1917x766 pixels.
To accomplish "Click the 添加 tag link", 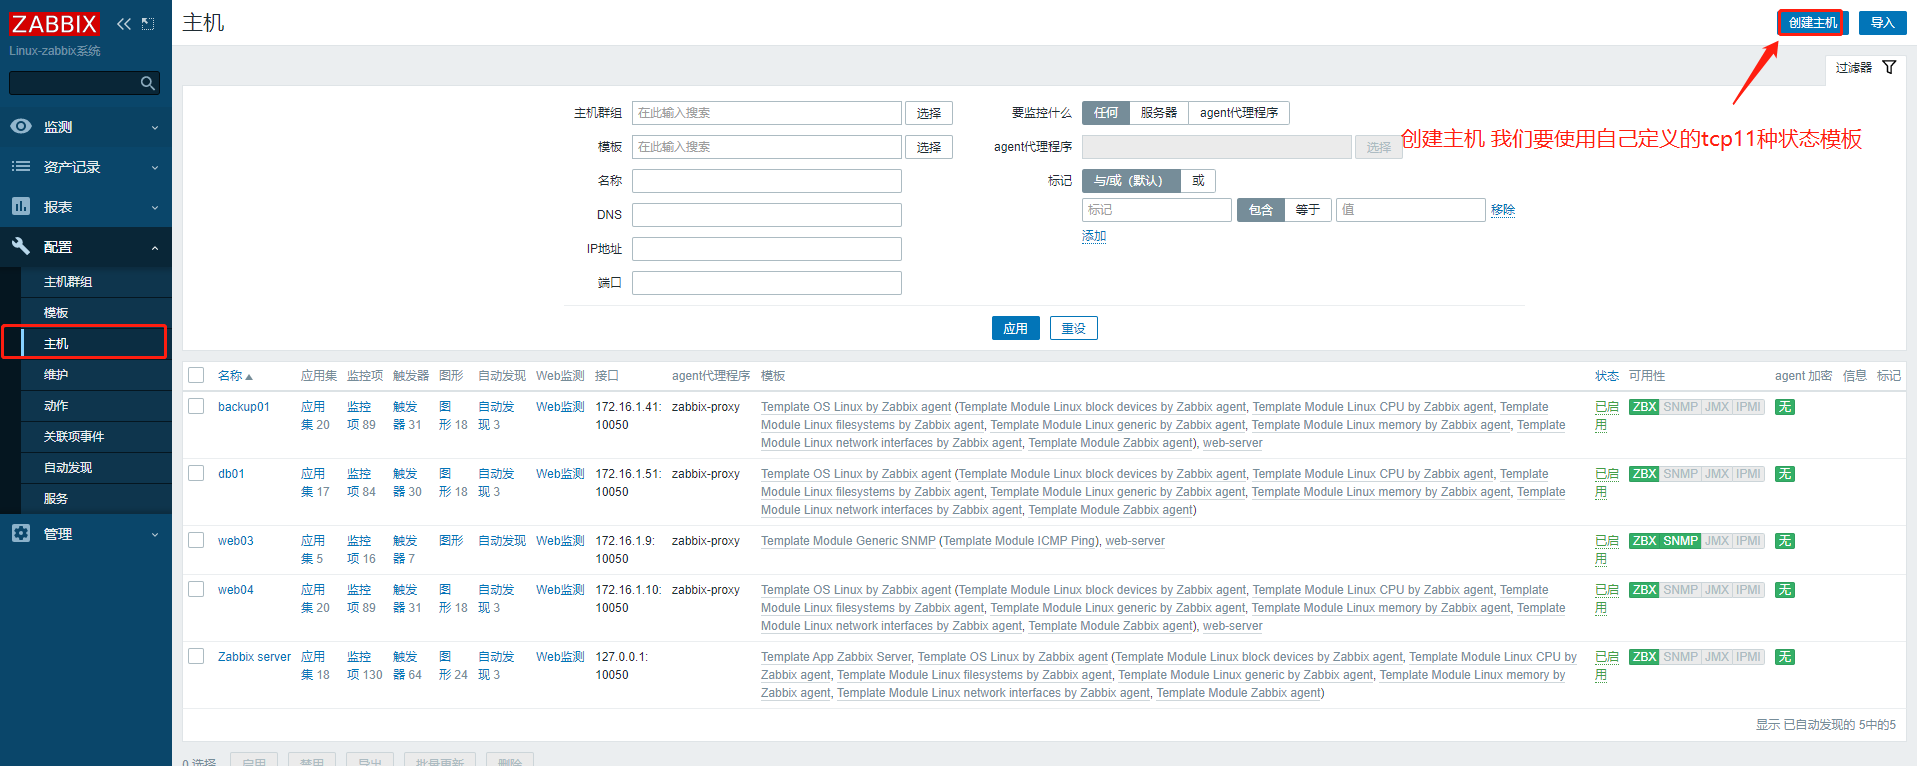I will tap(1094, 236).
